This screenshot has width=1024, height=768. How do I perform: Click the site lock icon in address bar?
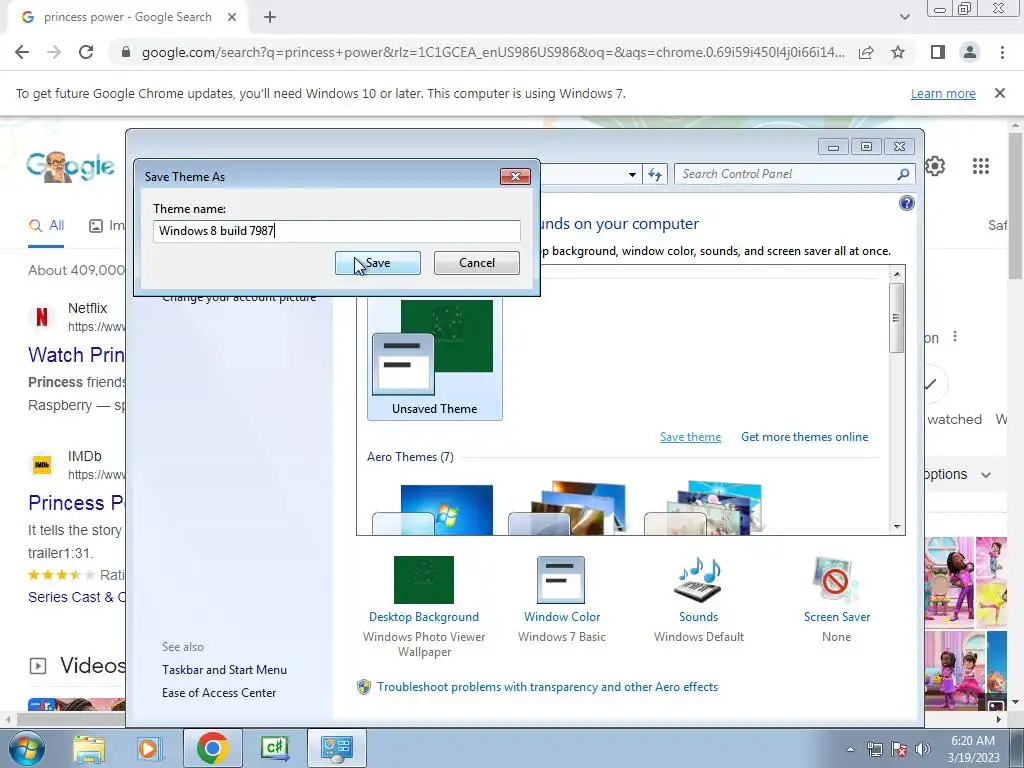pyautogui.click(x=126, y=52)
